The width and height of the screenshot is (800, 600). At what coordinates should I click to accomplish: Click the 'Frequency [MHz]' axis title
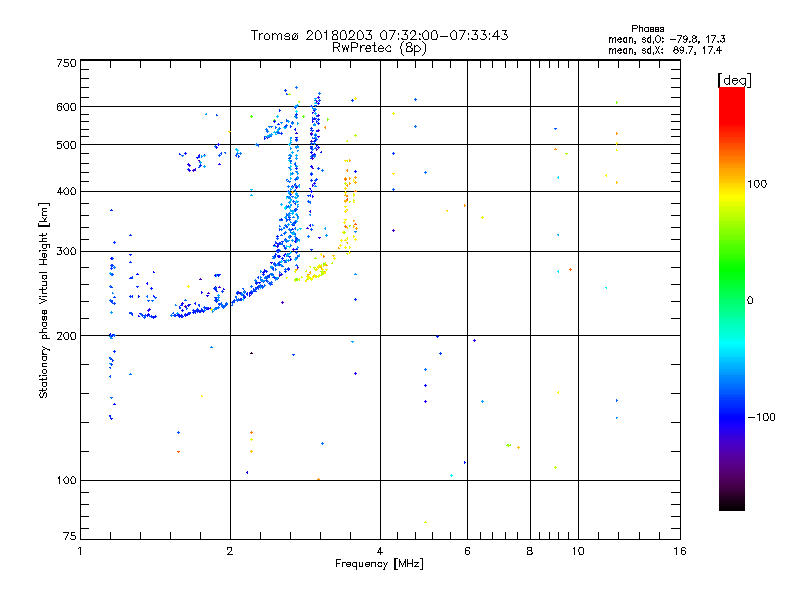coord(379,564)
